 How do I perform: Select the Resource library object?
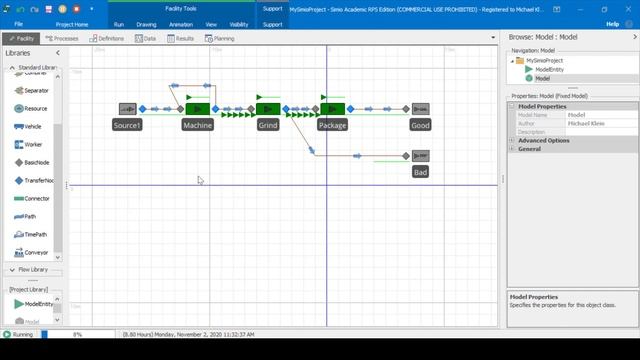(x=31, y=109)
